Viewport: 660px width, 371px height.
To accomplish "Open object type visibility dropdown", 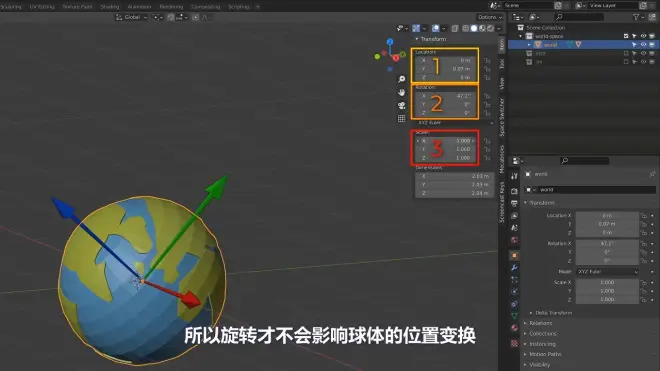I will [x=402, y=28].
